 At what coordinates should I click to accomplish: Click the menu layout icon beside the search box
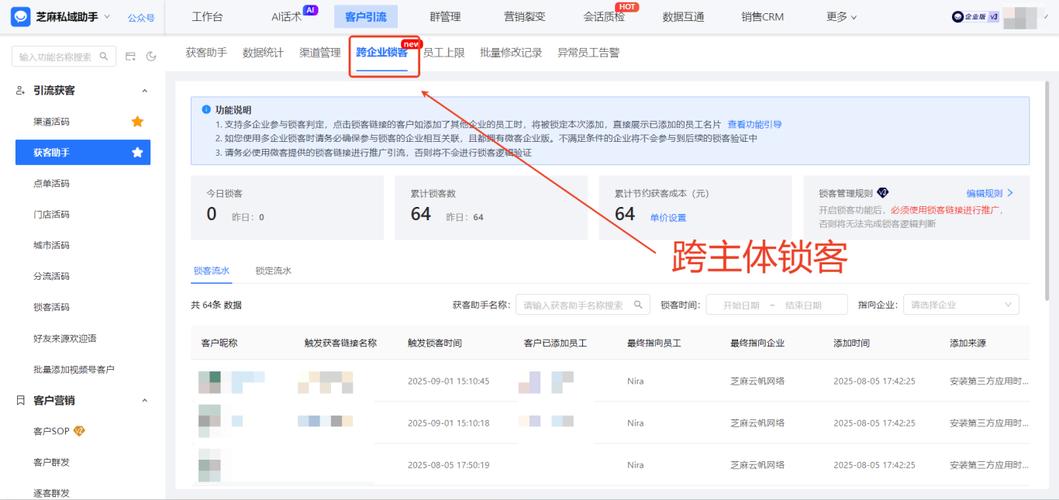tap(131, 57)
